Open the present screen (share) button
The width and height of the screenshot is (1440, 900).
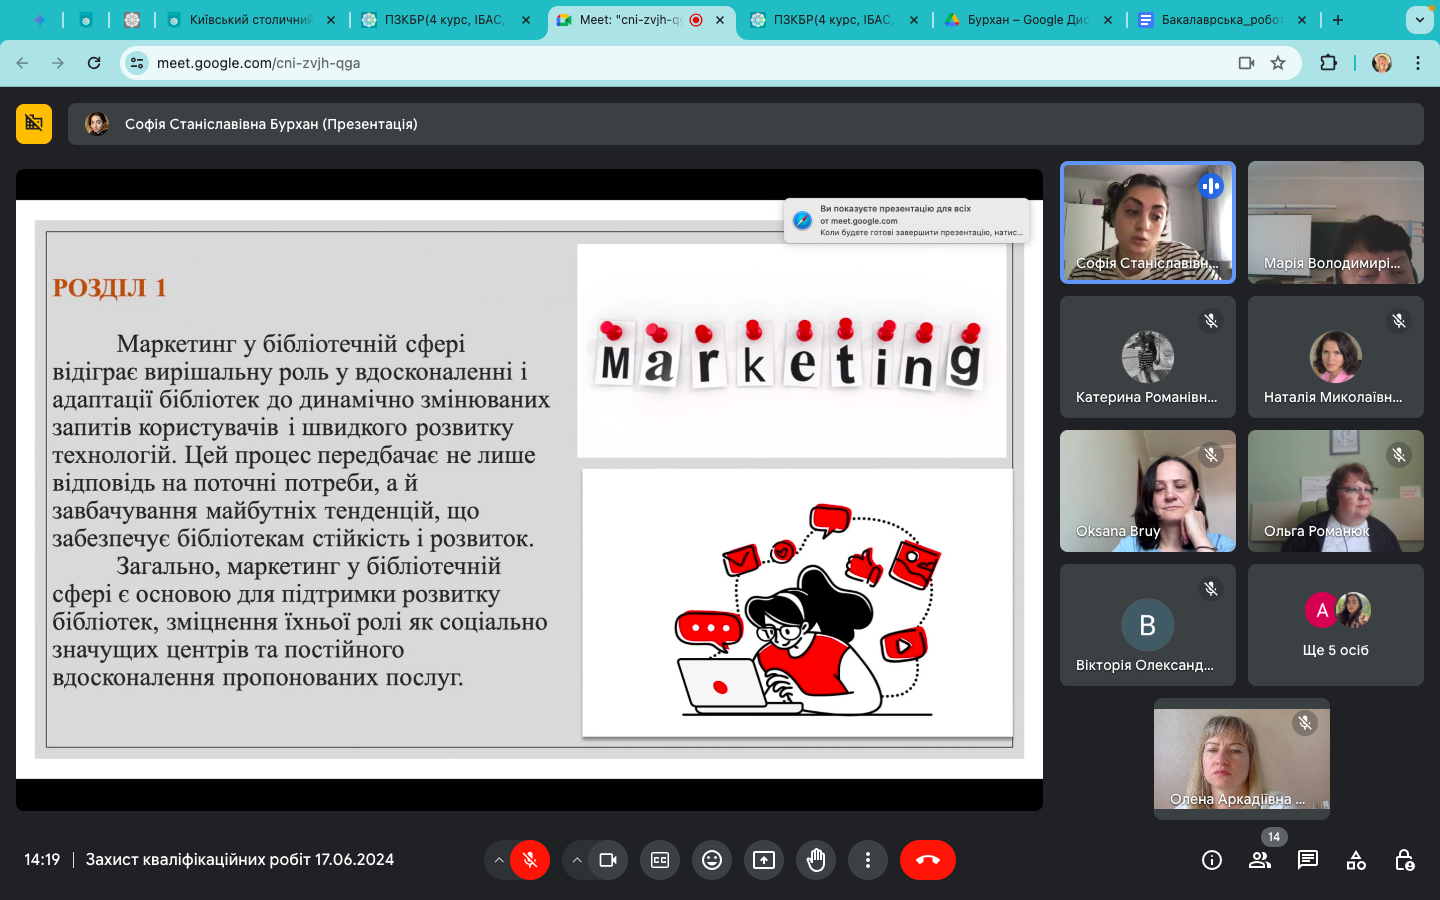coord(764,860)
